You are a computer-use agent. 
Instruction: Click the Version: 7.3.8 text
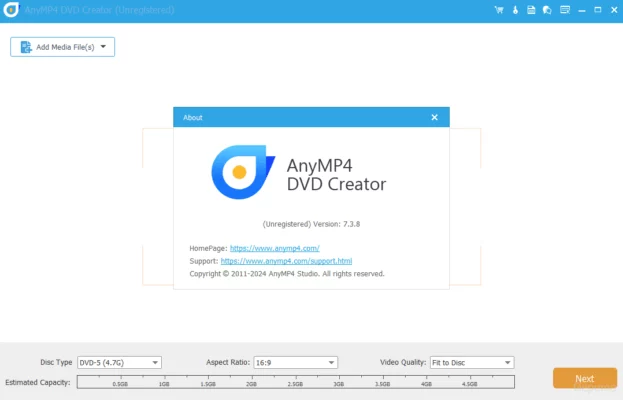click(x=336, y=224)
